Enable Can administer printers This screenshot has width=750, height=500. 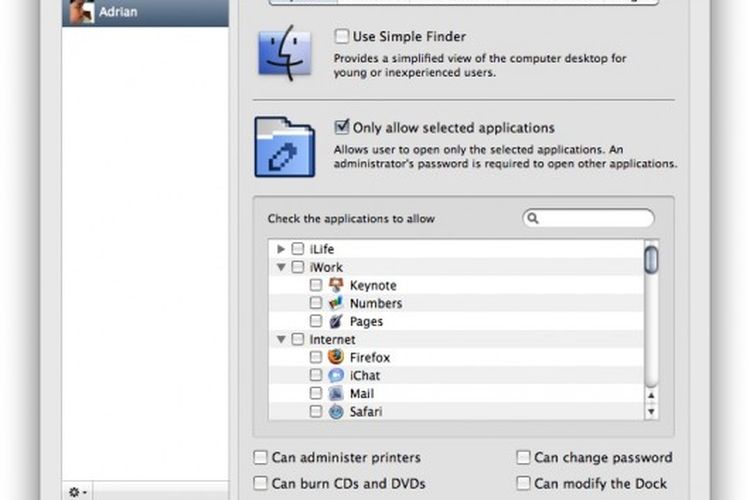coord(260,457)
